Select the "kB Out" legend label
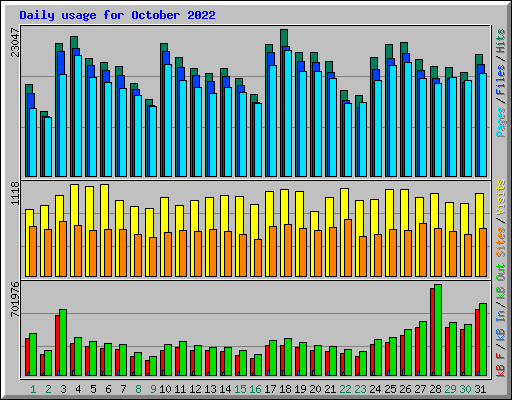Screen dimensions: 512x400 pyautogui.click(x=501, y=281)
